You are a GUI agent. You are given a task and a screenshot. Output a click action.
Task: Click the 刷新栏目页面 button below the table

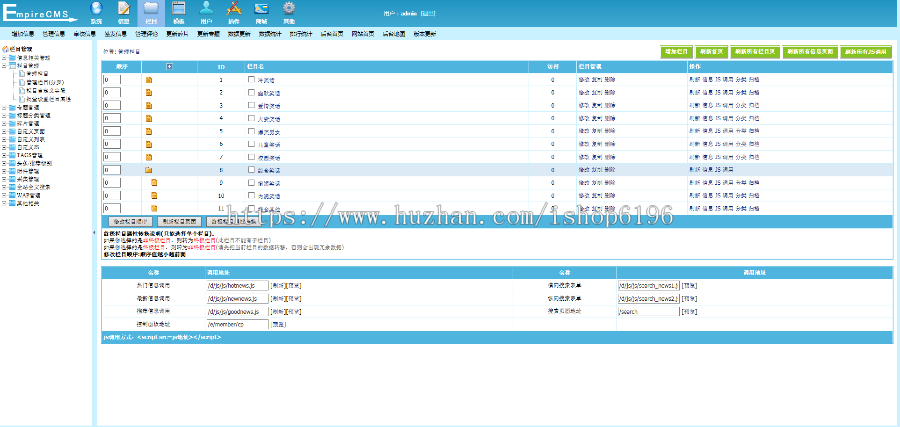(x=179, y=221)
